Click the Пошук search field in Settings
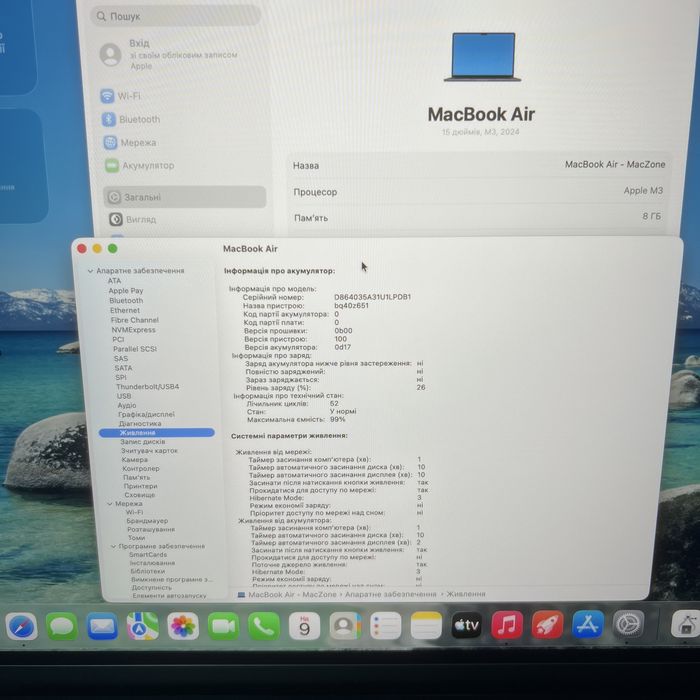Viewport: 700px width, 700px height. click(176, 17)
